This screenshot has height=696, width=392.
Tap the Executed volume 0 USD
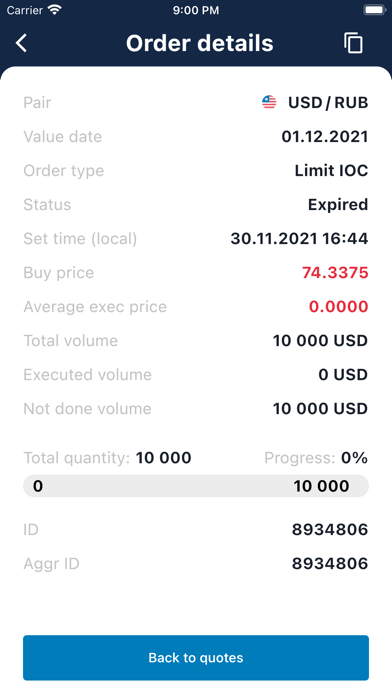(343, 375)
